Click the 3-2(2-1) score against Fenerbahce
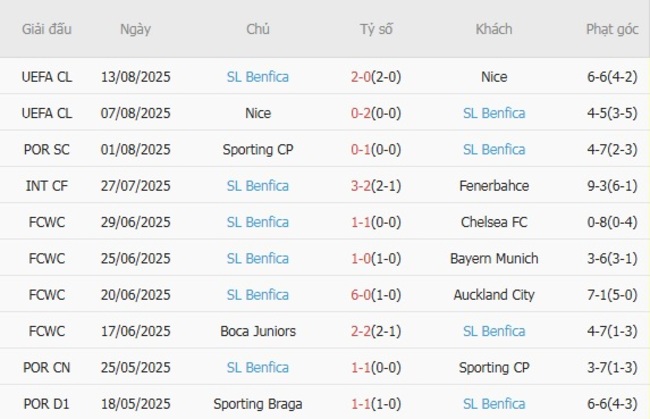Screen dimensions: 650x419 [376, 186]
